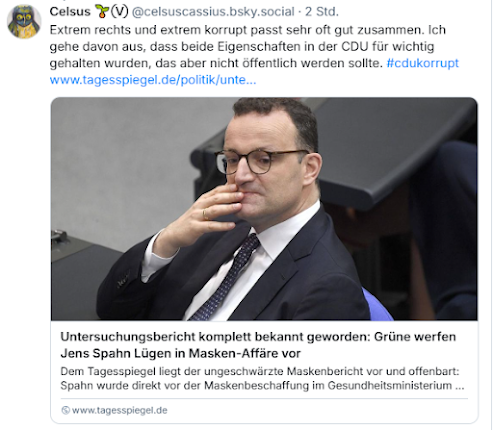Viewport: 493px width, 430px height.
Task: Click the (V) label after the name
Action: (119, 12)
